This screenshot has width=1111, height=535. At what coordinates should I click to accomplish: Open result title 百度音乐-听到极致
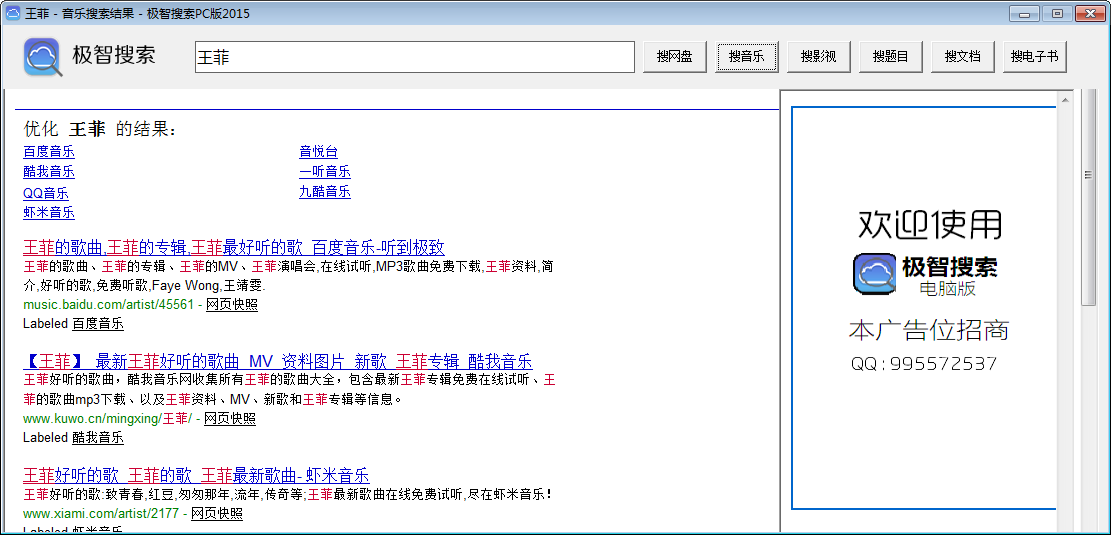234,247
